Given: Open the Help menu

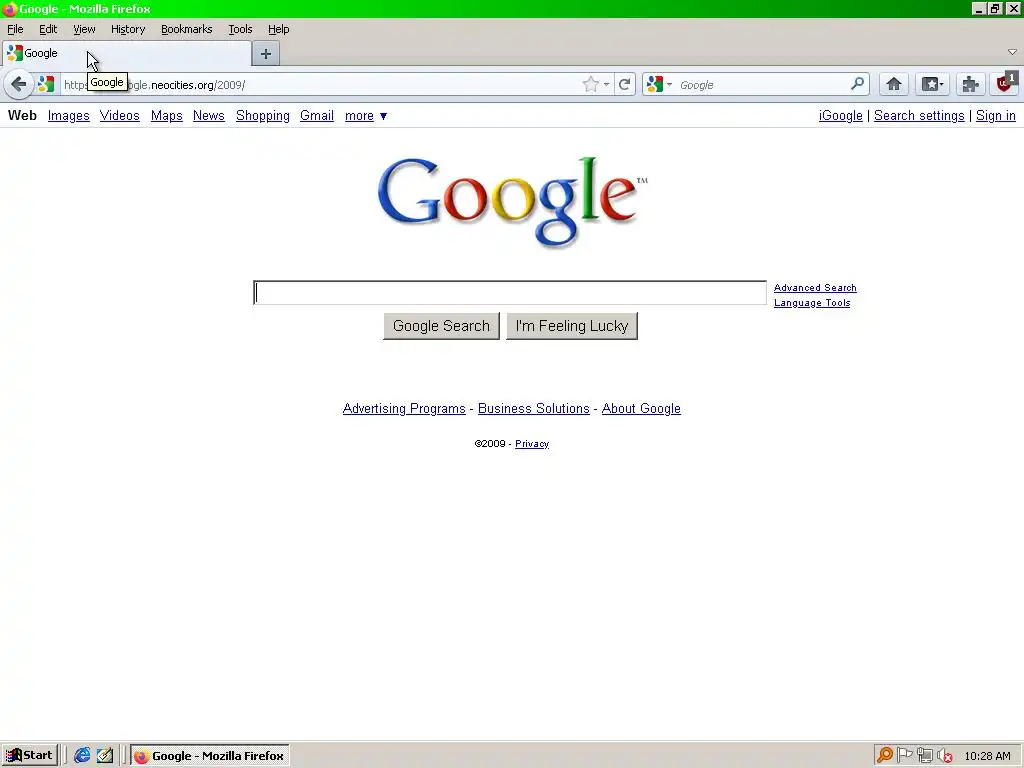Looking at the screenshot, I should [278, 29].
